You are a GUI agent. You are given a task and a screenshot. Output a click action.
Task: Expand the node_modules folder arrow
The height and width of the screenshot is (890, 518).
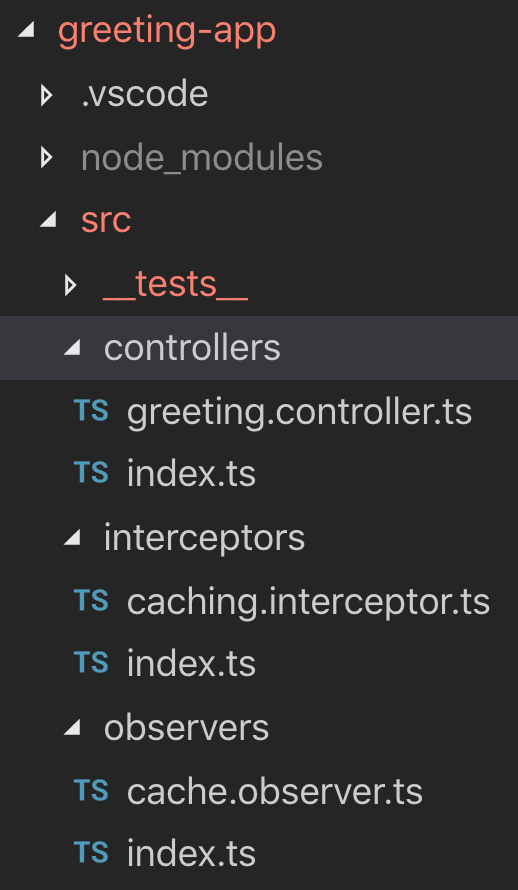coord(47,158)
